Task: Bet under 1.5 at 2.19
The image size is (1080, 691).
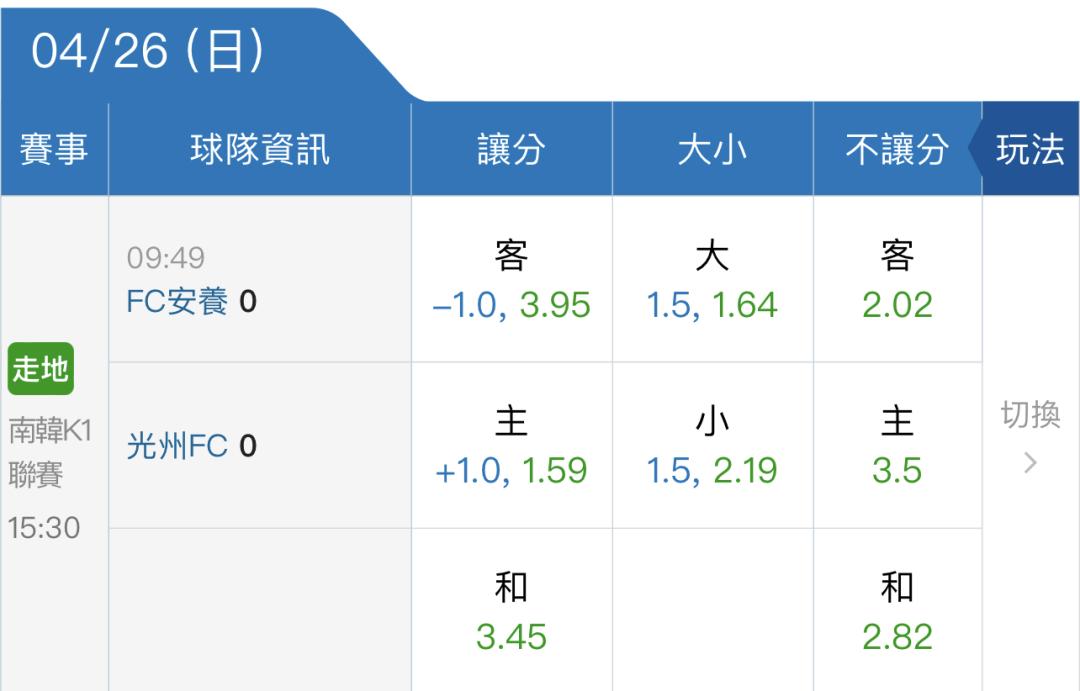Action: pos(712,447)
